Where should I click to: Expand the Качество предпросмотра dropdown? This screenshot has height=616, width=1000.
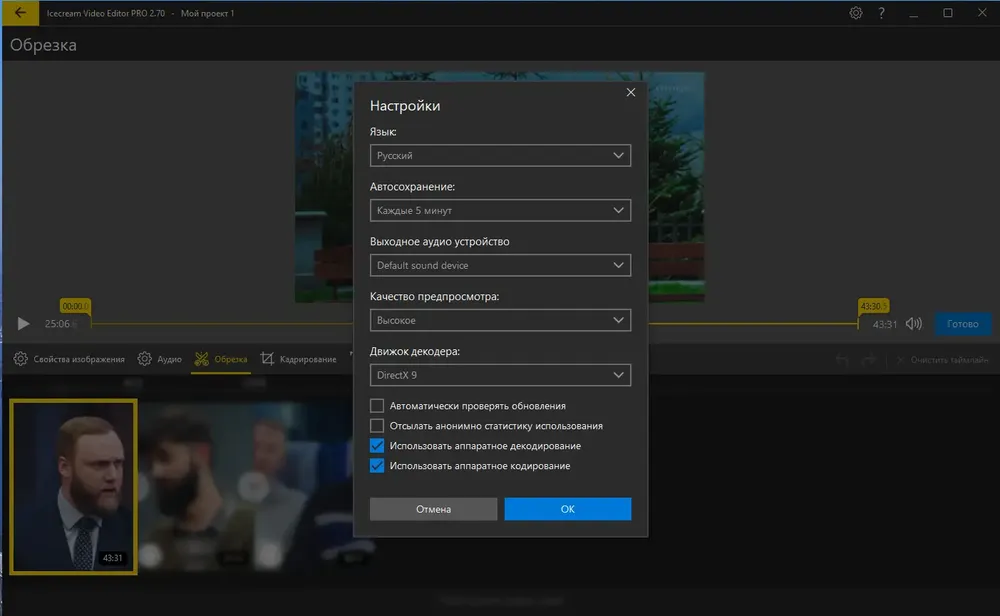pos(500,320)
